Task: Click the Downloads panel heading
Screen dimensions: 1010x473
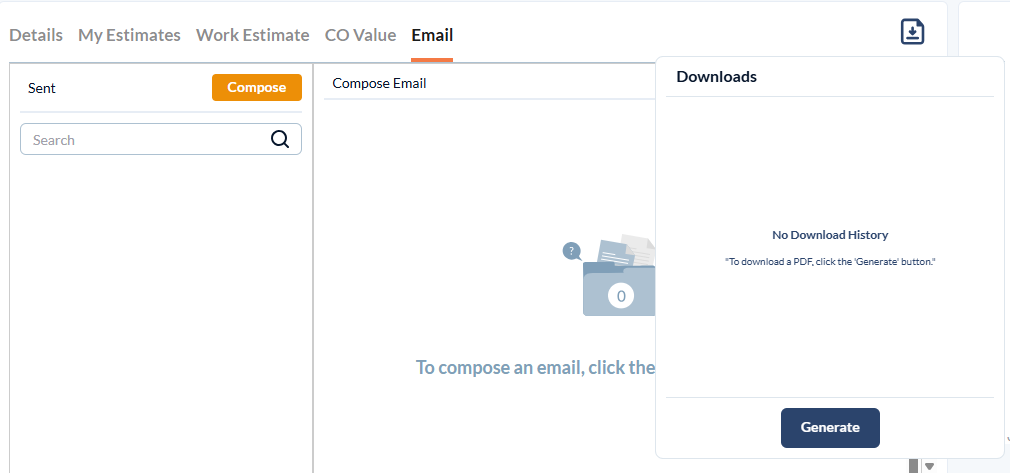Action: pyautogui.click(x=716, y=77)
